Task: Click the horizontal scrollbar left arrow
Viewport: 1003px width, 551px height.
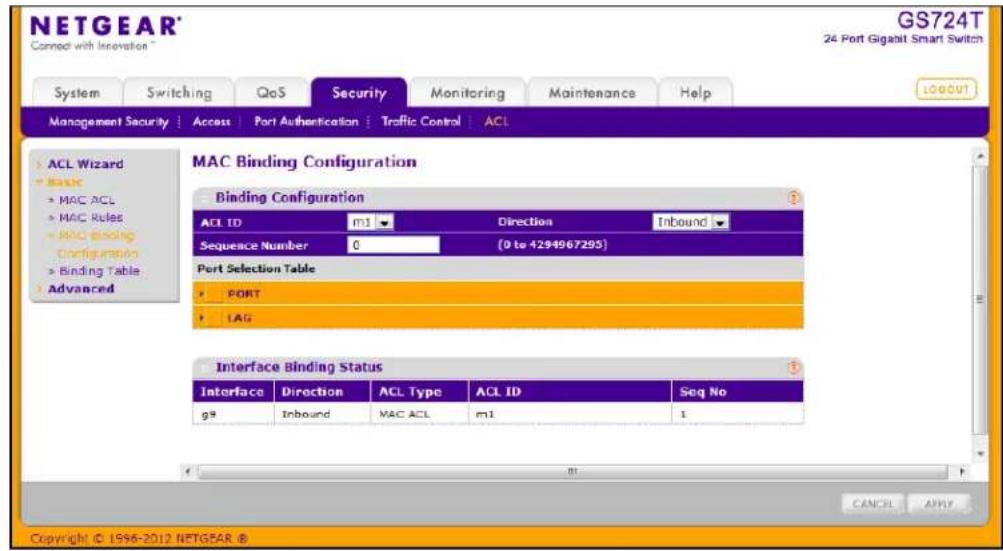Action: (x=188, y=472)
